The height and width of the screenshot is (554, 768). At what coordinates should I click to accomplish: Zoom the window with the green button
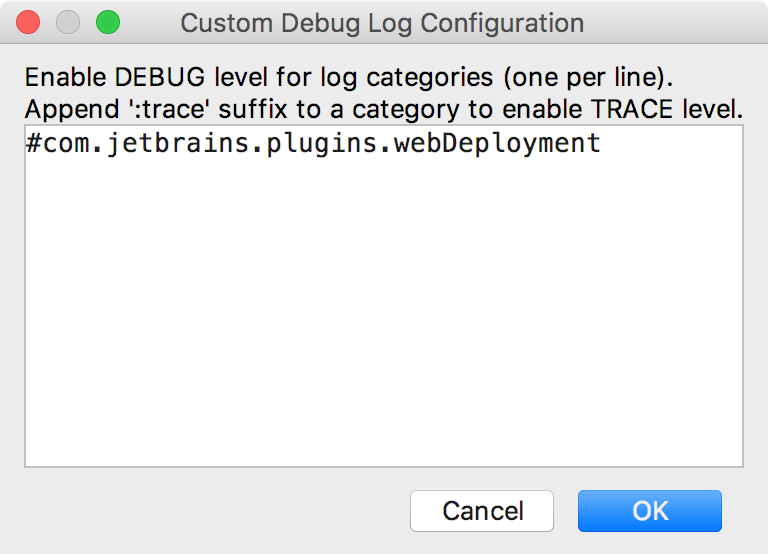[107, 22]
